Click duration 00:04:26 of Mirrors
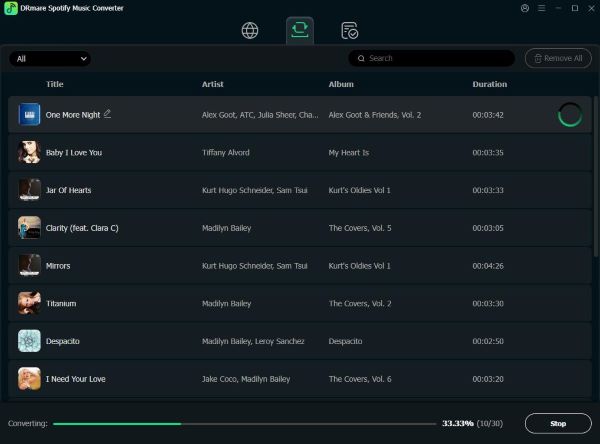 point(488,266)
